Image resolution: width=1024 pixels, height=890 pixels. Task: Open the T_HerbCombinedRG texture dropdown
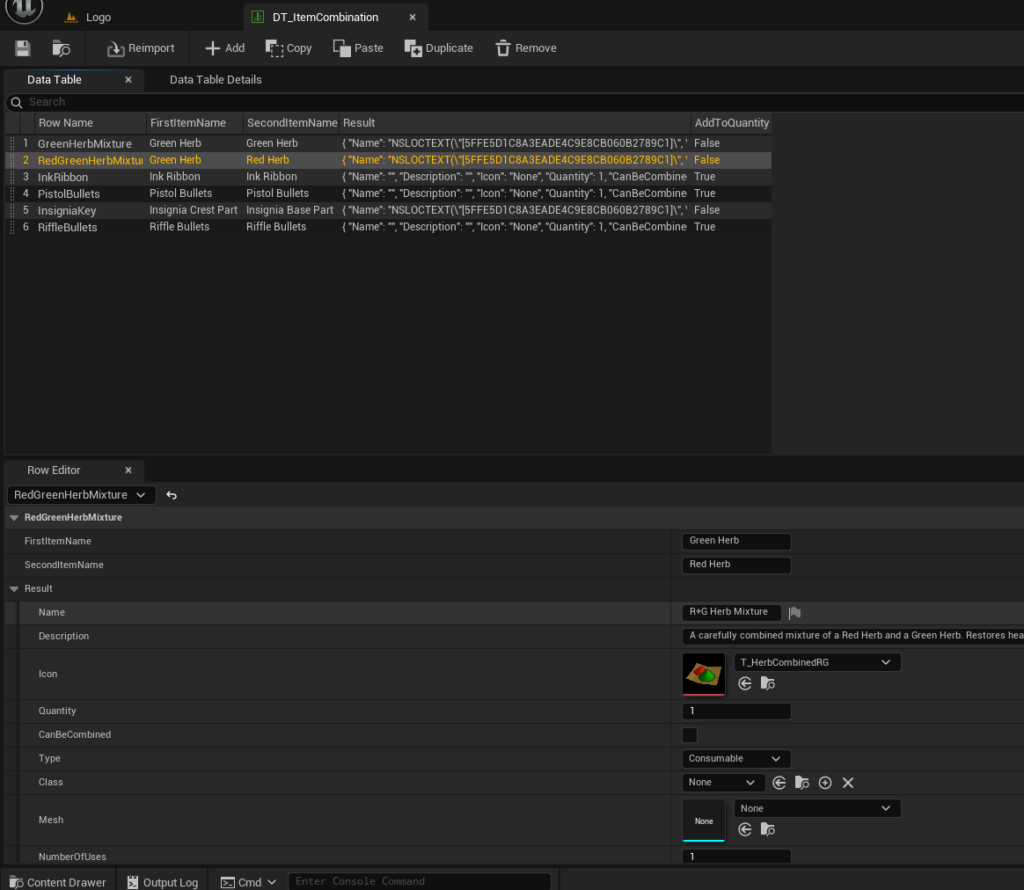click(817, 662)
